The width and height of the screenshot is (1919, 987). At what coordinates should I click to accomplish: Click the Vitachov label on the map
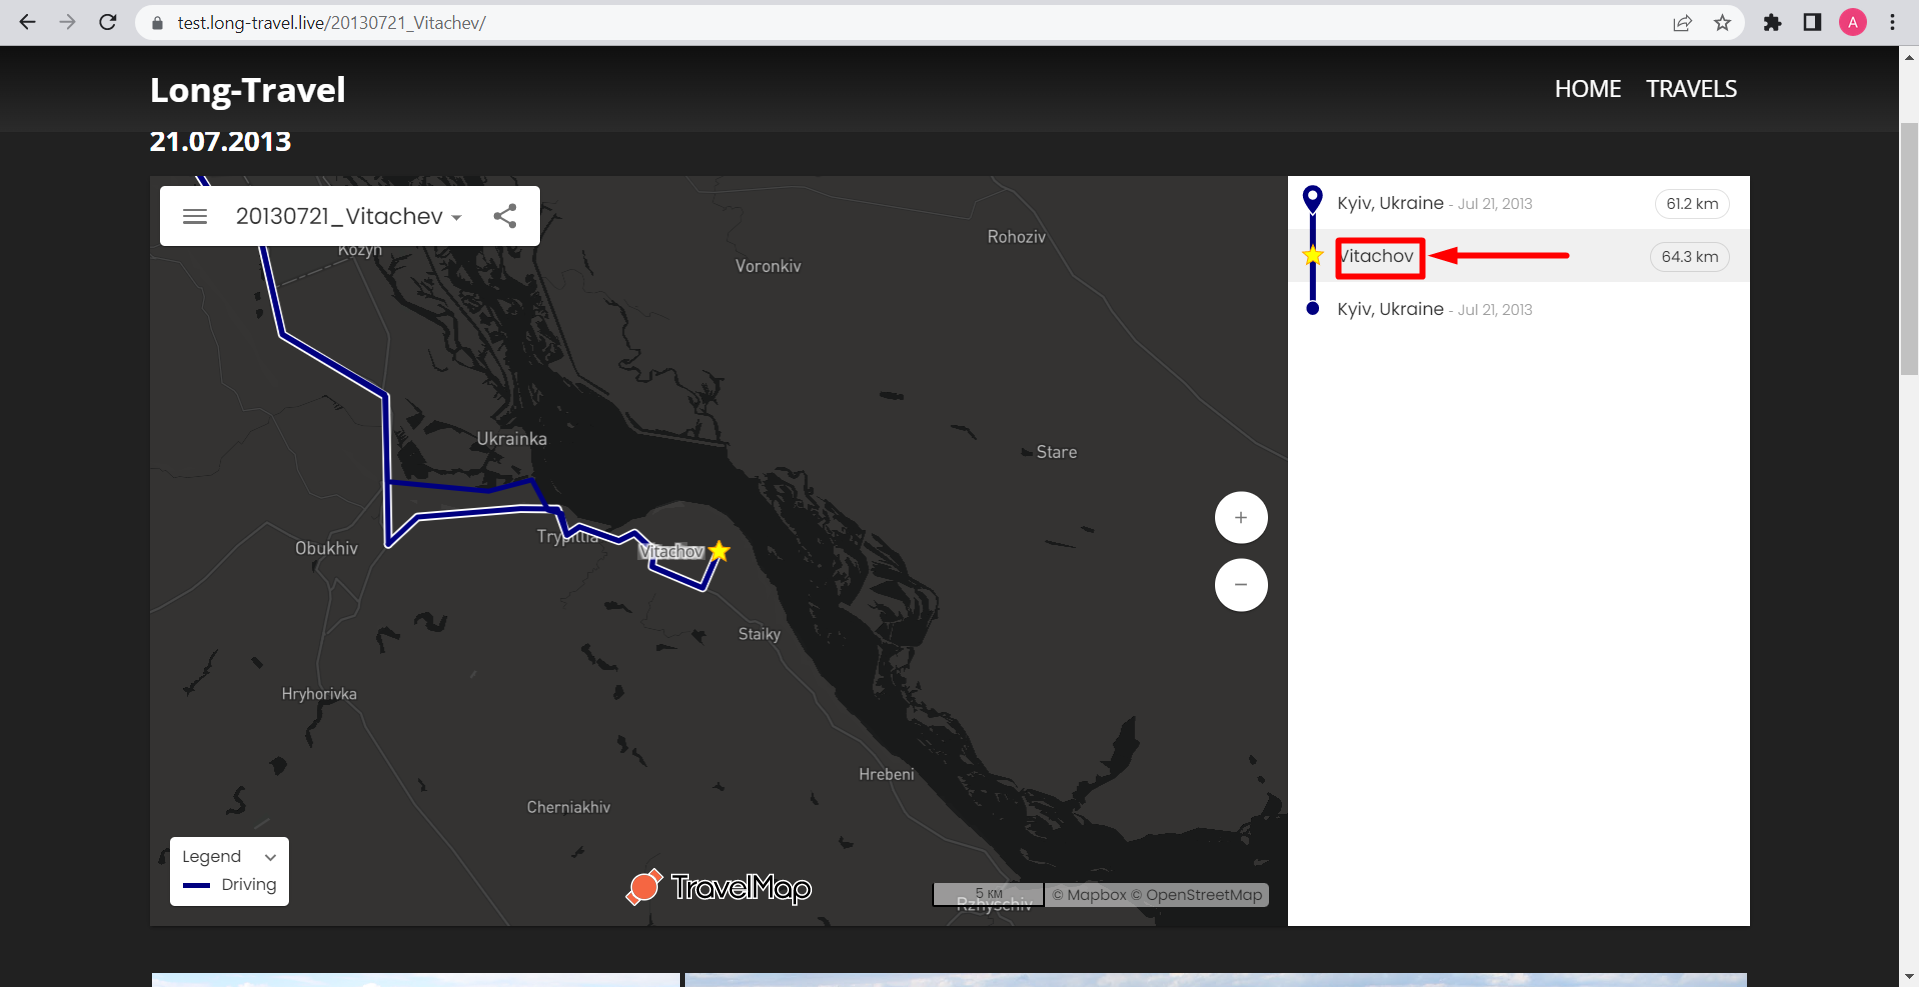pos(672,551)
